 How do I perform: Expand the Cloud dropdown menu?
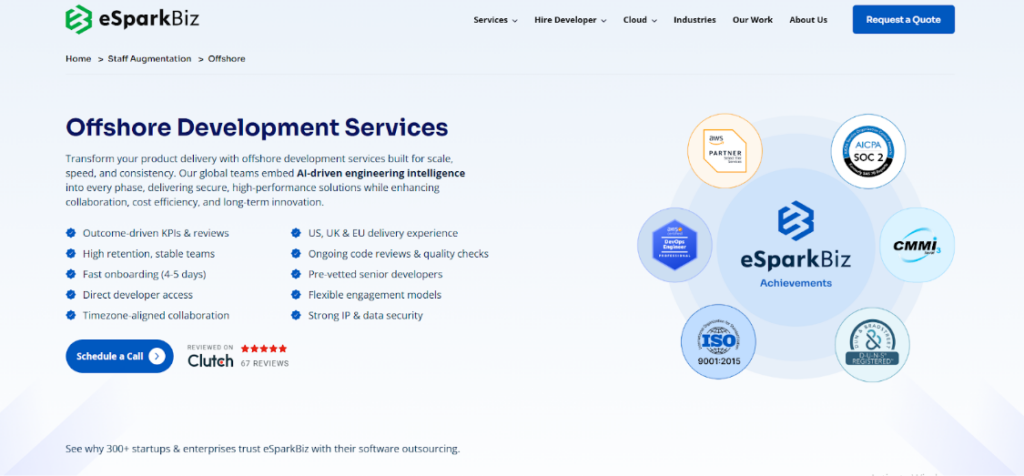click(x=640, y=20)
